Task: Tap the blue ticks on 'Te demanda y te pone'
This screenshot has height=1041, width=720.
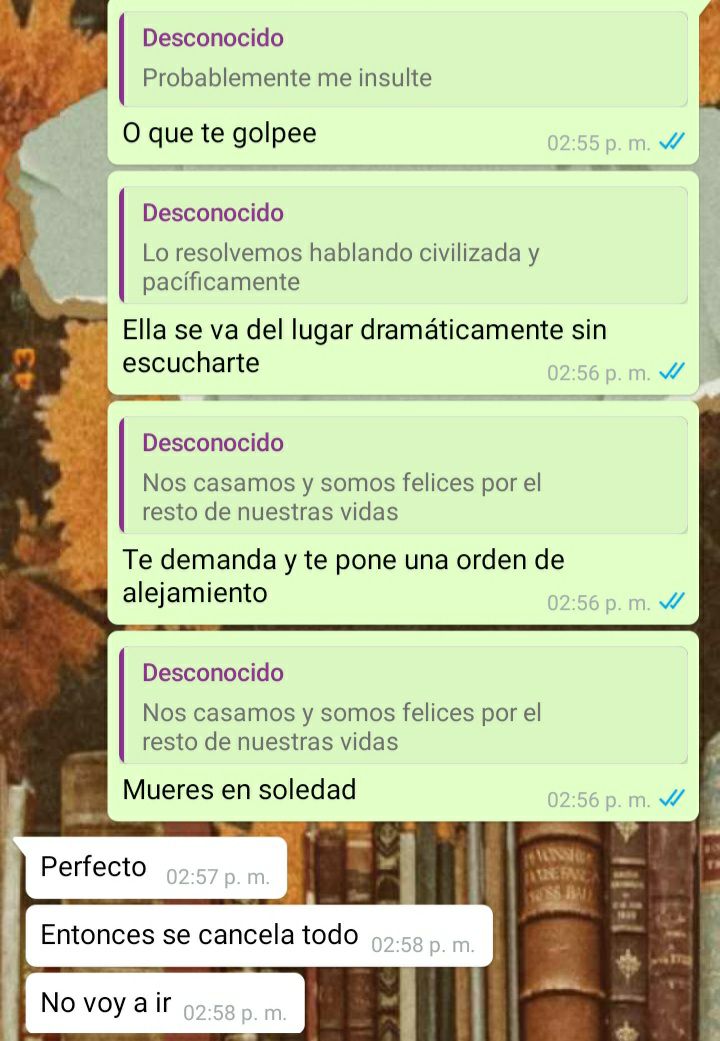Action: tap(672, 601)
